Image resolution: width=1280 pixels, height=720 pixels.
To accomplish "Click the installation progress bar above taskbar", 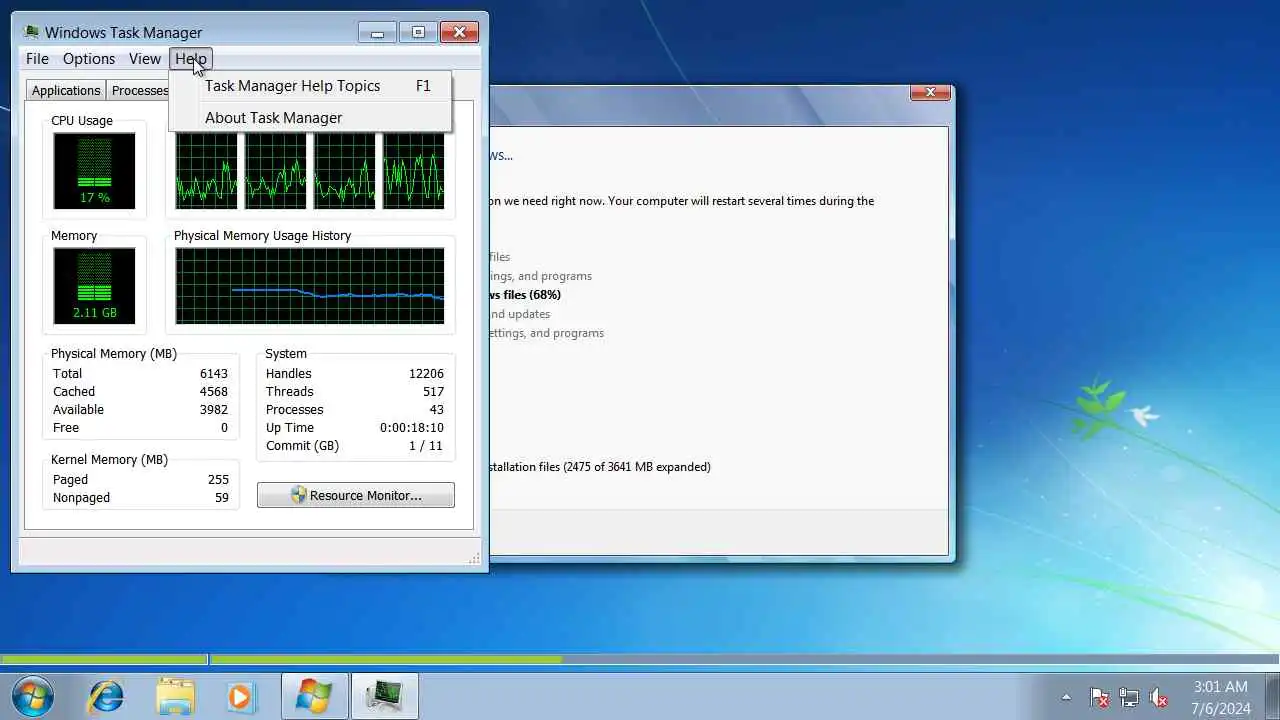I will coord(640,659).
